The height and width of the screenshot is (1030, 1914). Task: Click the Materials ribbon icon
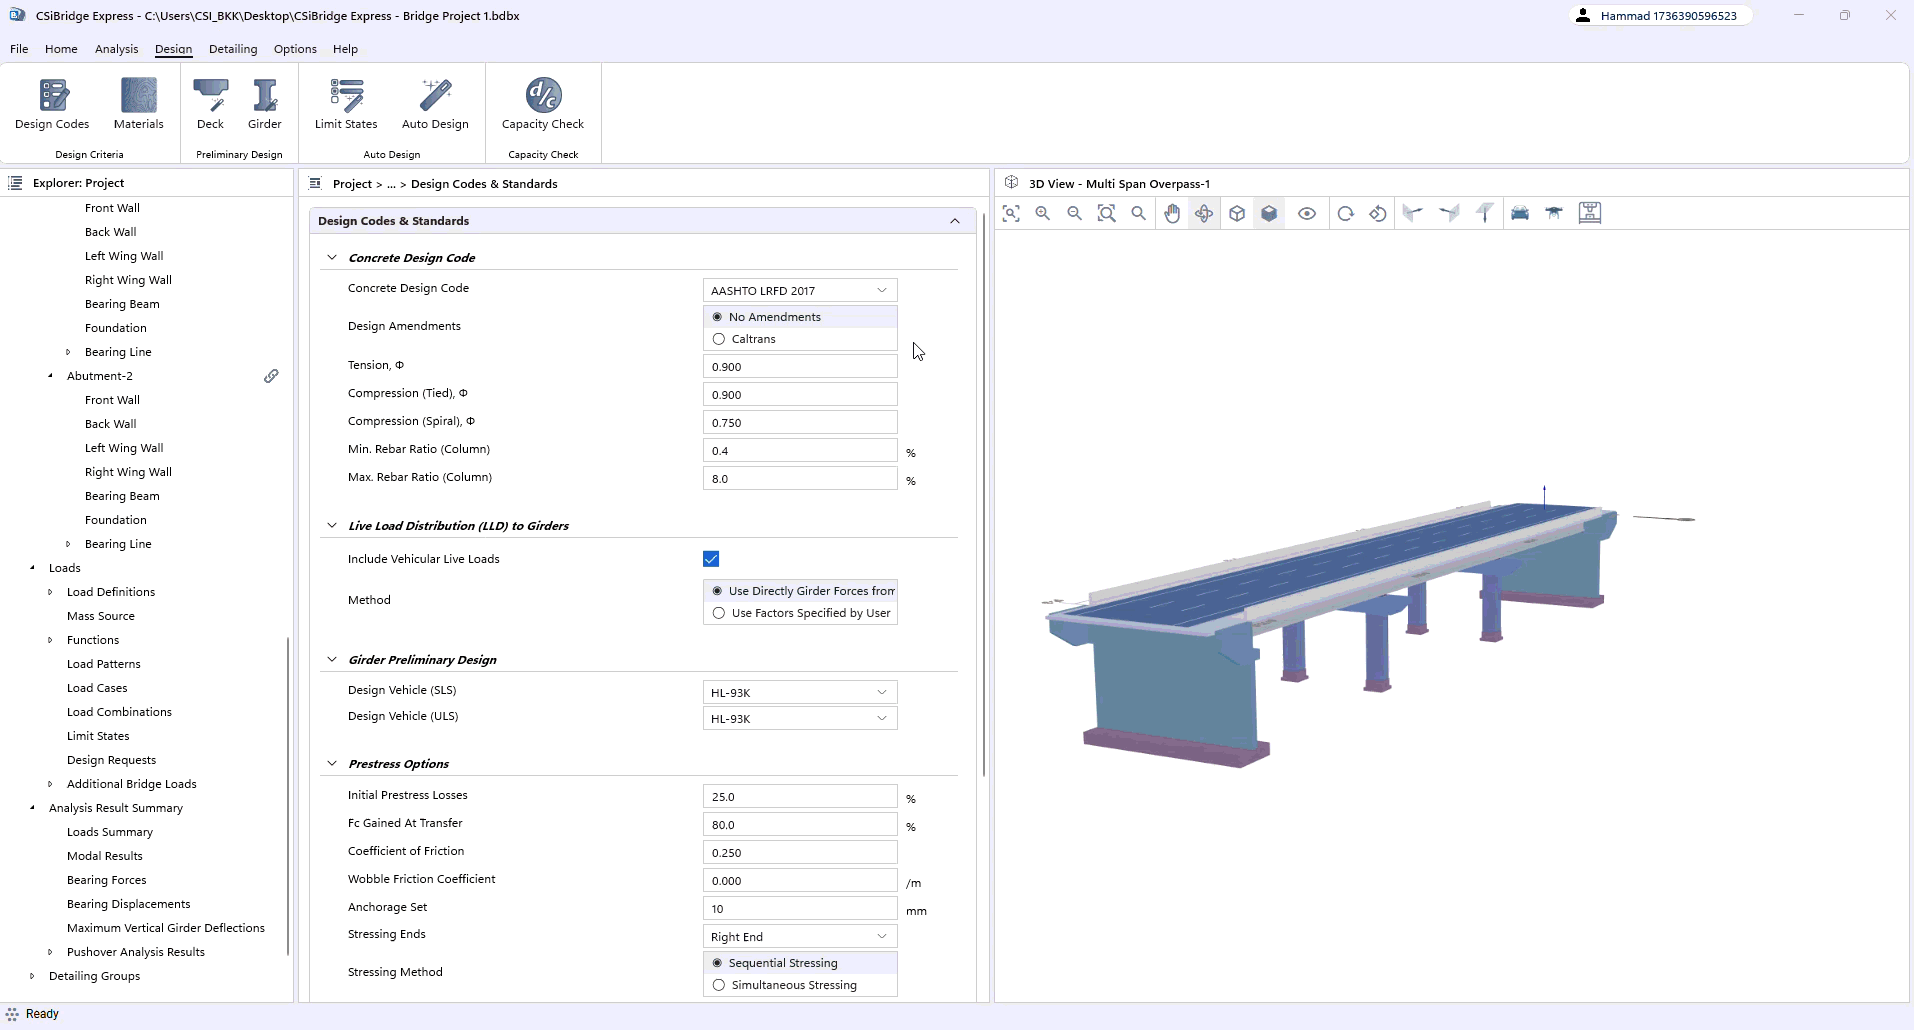coord(138,105)
